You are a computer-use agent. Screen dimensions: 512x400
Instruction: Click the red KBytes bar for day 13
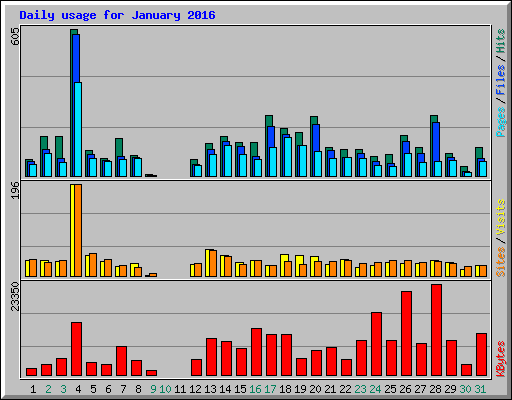tap(211, 357)
